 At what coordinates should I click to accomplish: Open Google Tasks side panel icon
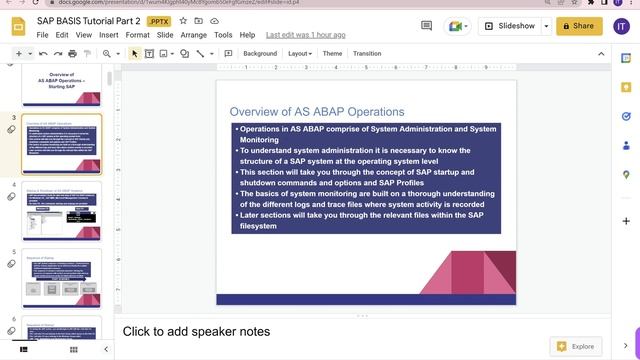626,117
